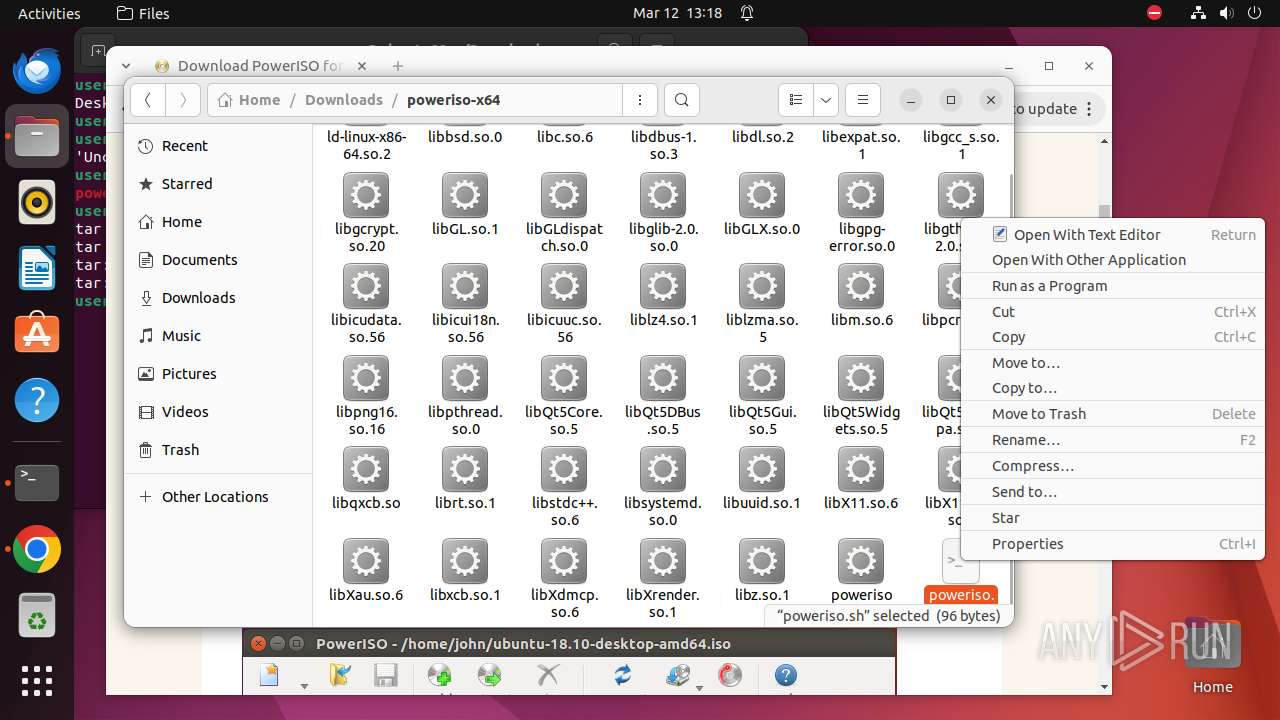Open the view options dropdown arrow

pyautogui.click(x=826, y=100)
